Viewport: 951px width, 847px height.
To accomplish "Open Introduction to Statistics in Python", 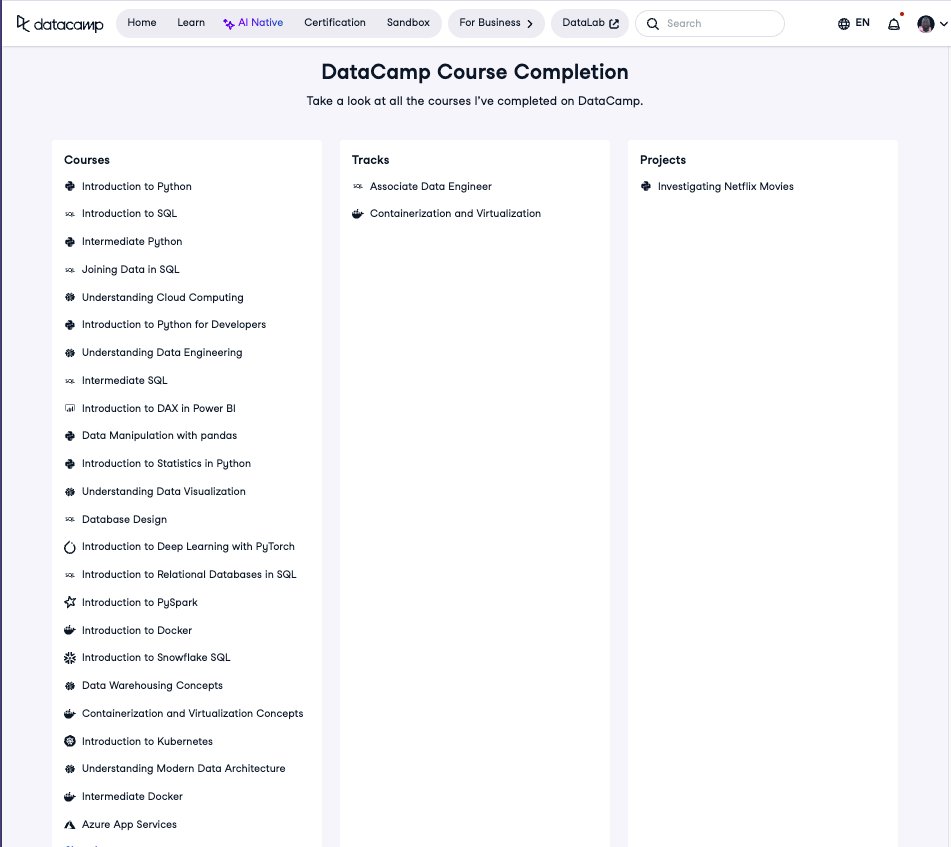I will 166,463.
